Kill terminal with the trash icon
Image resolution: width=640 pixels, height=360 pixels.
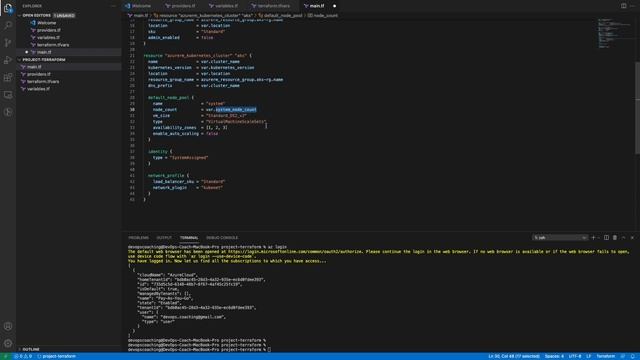(x=615, y=238)
